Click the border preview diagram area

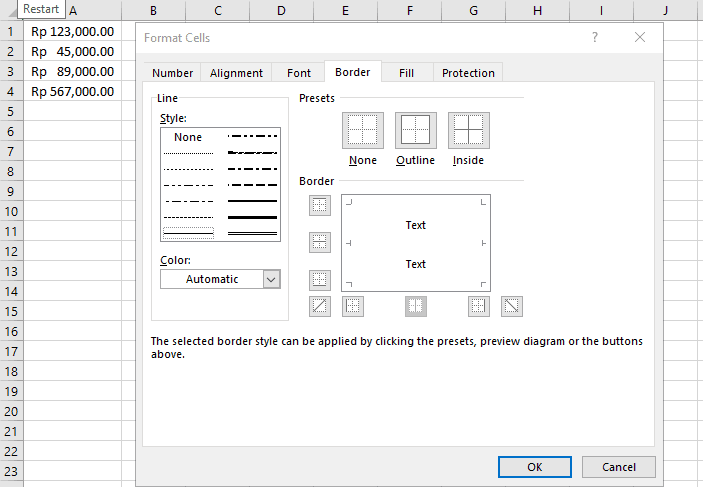point(416,243)
